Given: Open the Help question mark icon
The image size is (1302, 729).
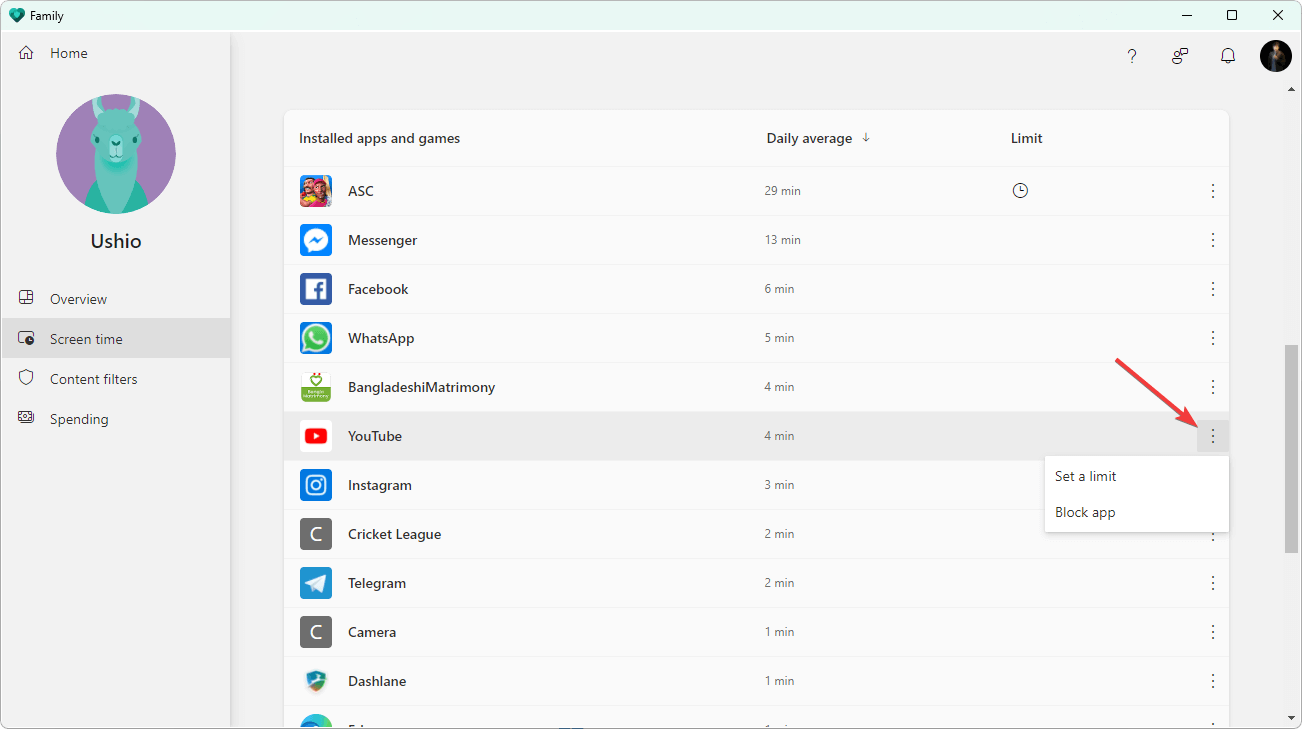Looking at the screenshot, I should pyautogui.click(x=1132, y=56).
